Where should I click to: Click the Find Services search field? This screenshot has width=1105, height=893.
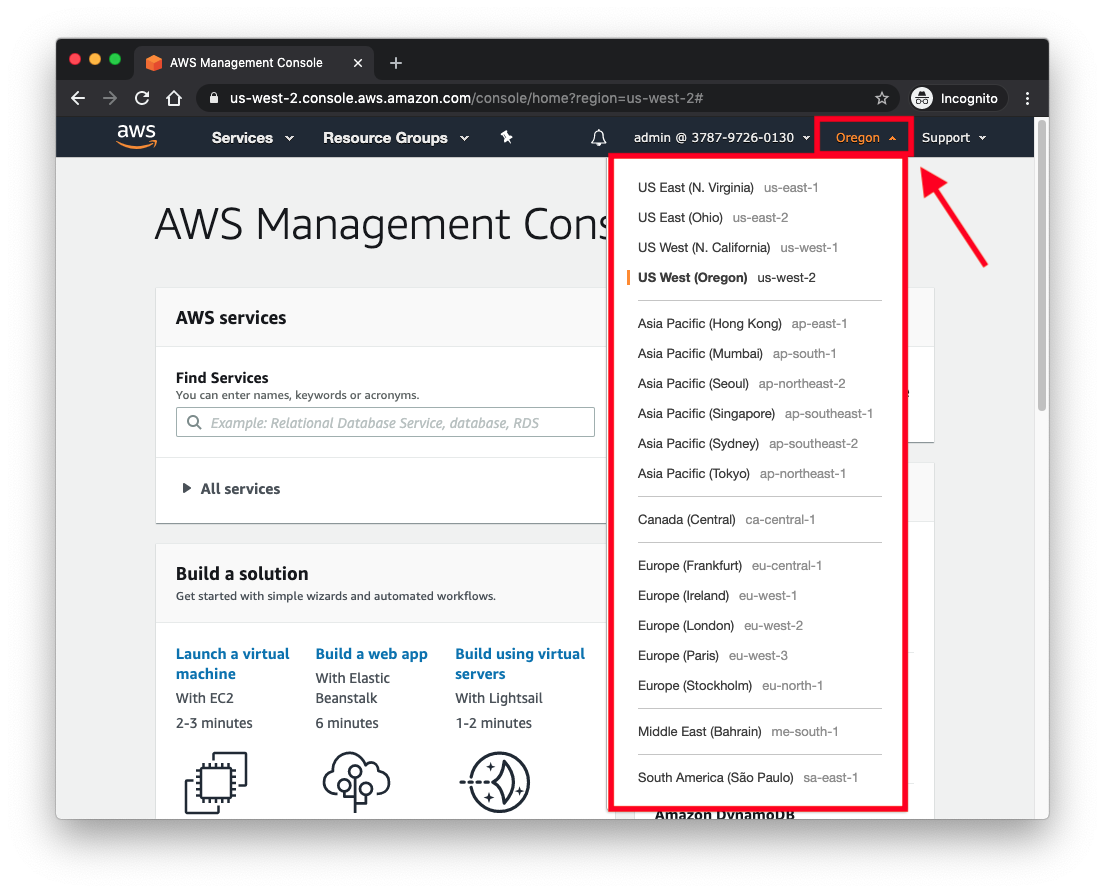point(385,422)
